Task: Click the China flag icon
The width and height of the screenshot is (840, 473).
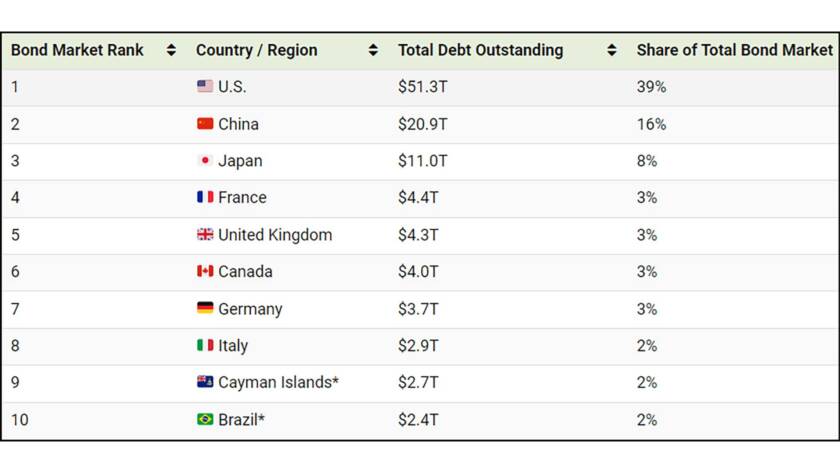Action: pos(205,124)
